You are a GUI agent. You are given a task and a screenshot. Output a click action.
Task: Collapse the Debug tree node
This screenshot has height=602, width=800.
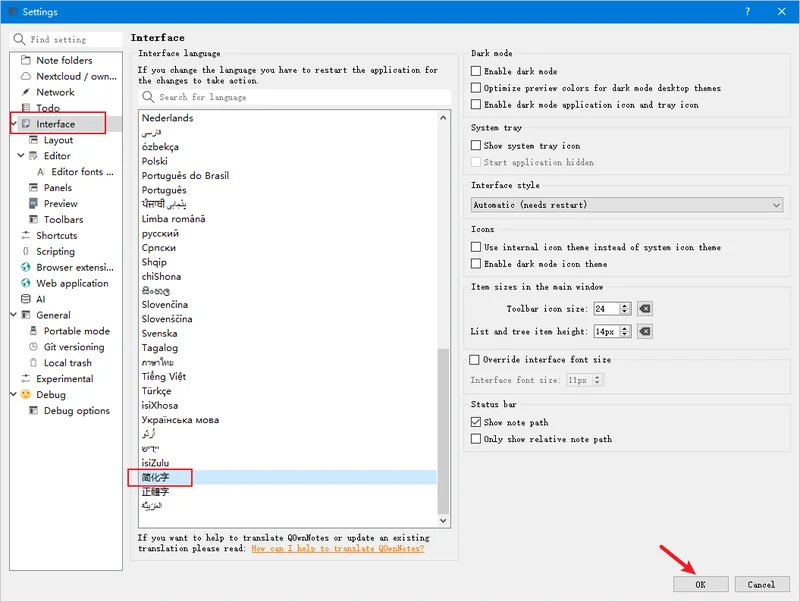click(14, 394)
